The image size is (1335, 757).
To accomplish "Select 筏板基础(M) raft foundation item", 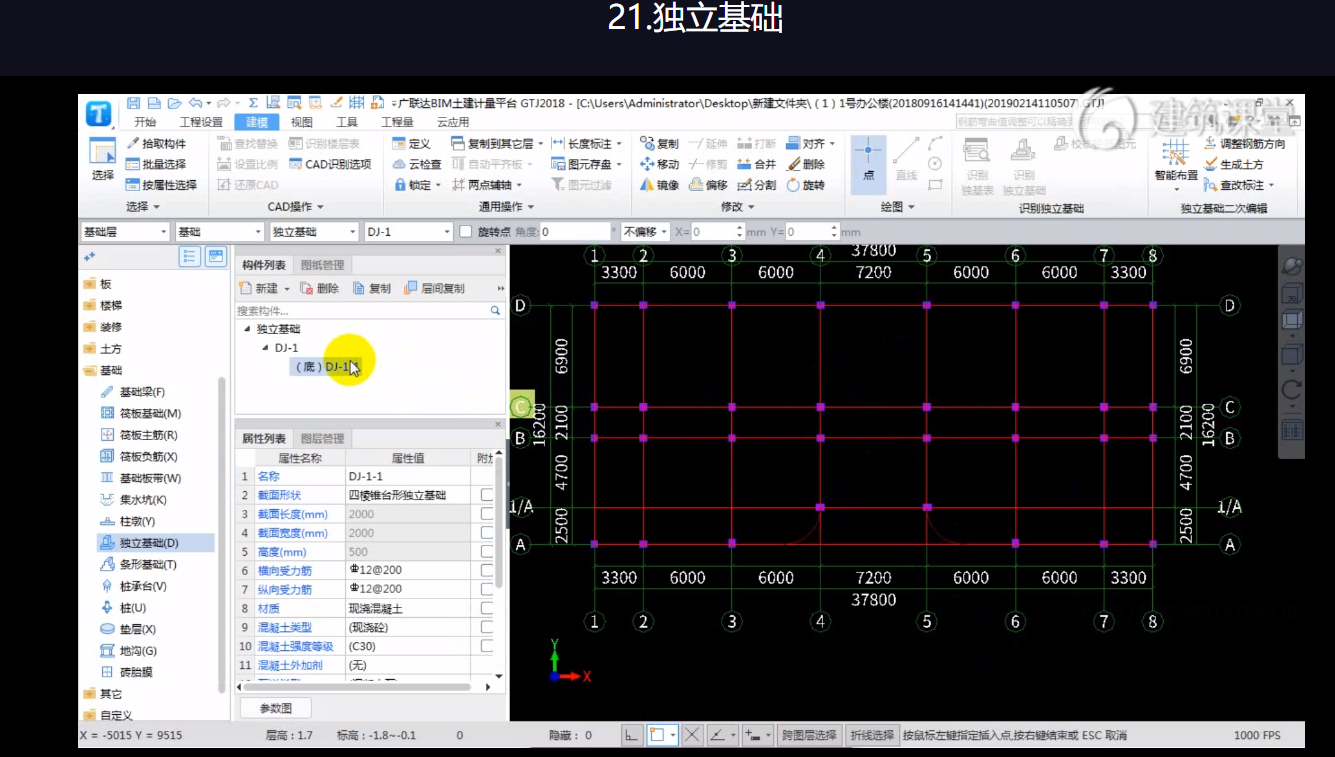I will (x=141, y=413).
